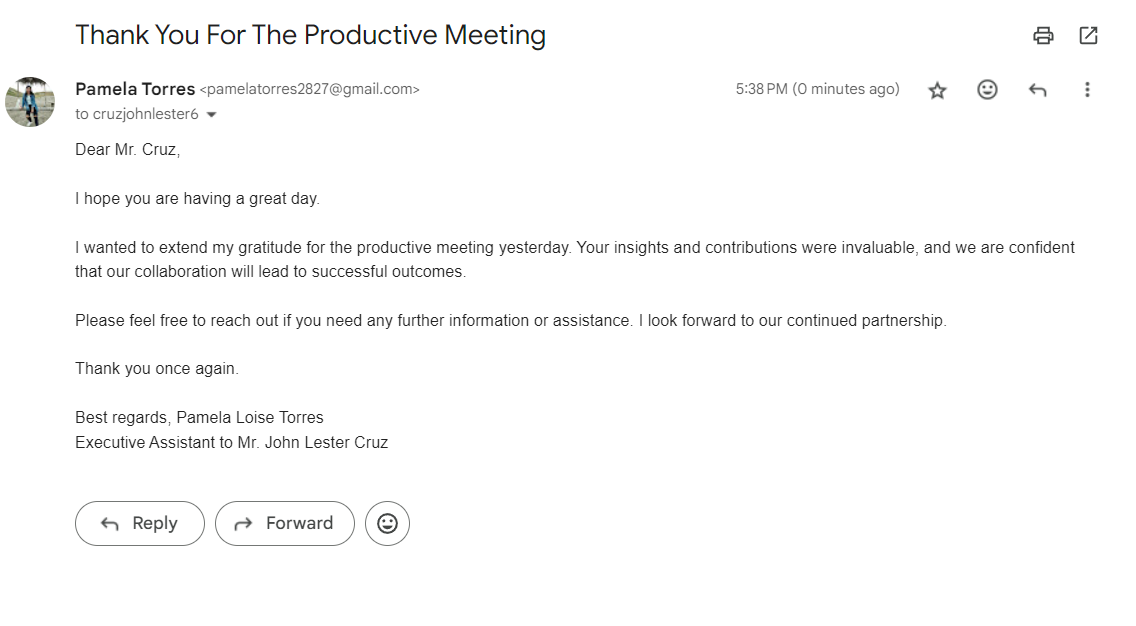This screenshot has width=1136, height=626.
Task: Add emoji reaction next to the star
Action: point(987,90)
